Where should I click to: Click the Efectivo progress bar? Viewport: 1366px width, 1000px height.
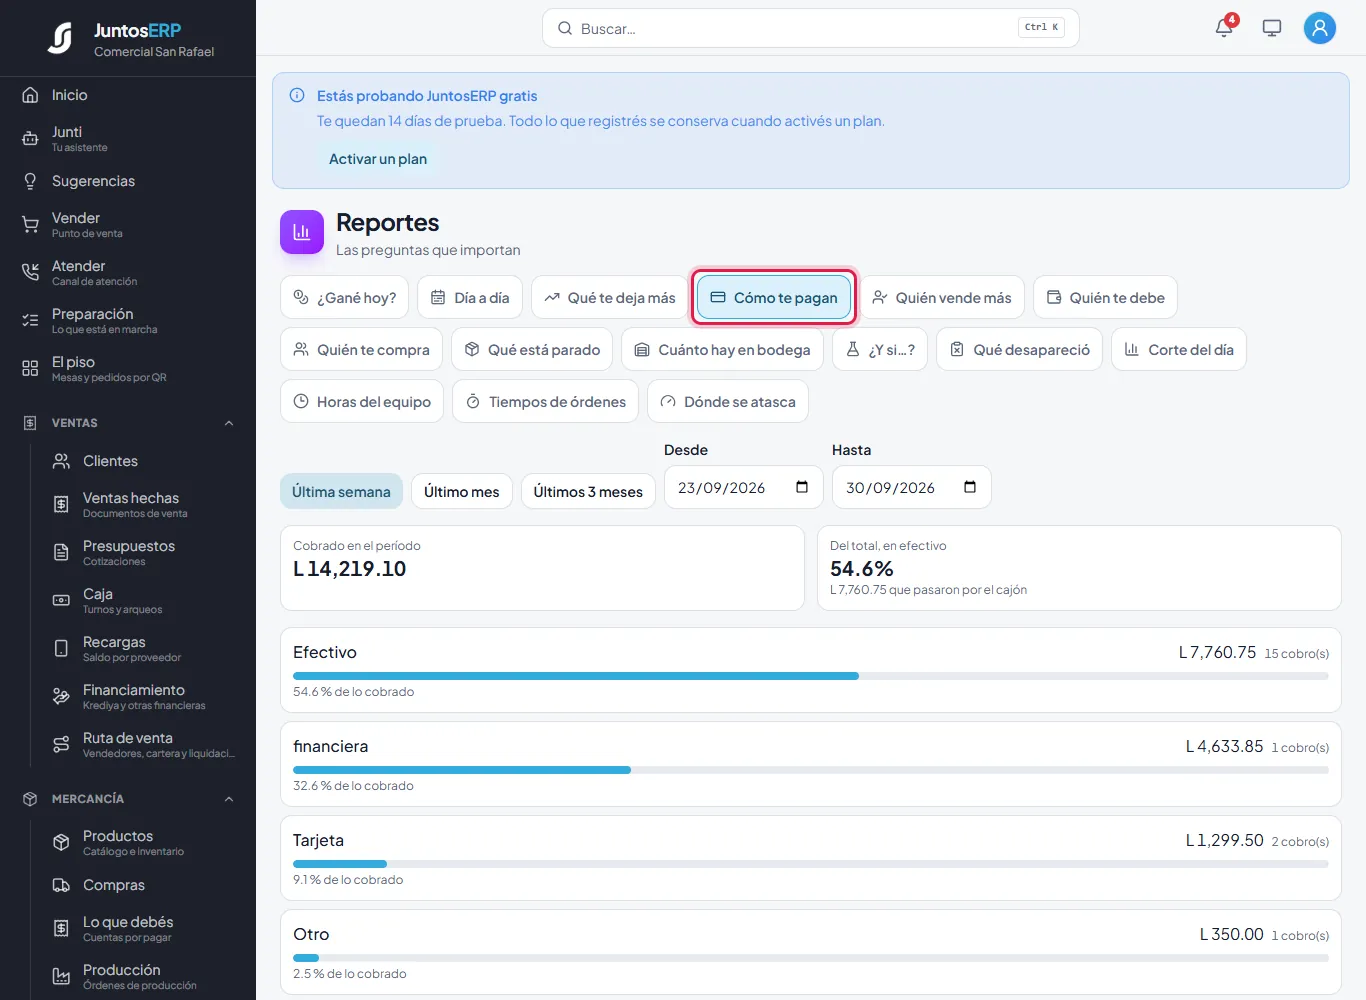pos(811,676)
